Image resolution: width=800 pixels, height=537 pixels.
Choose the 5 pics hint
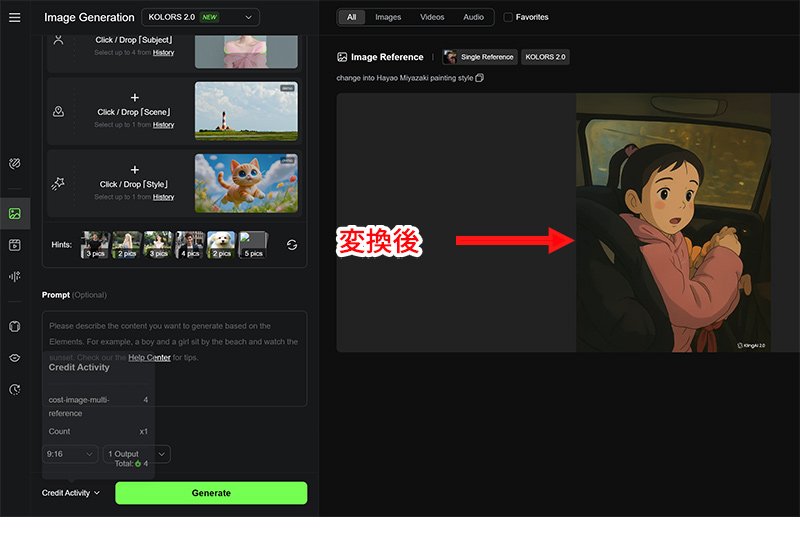click(253, 245)
